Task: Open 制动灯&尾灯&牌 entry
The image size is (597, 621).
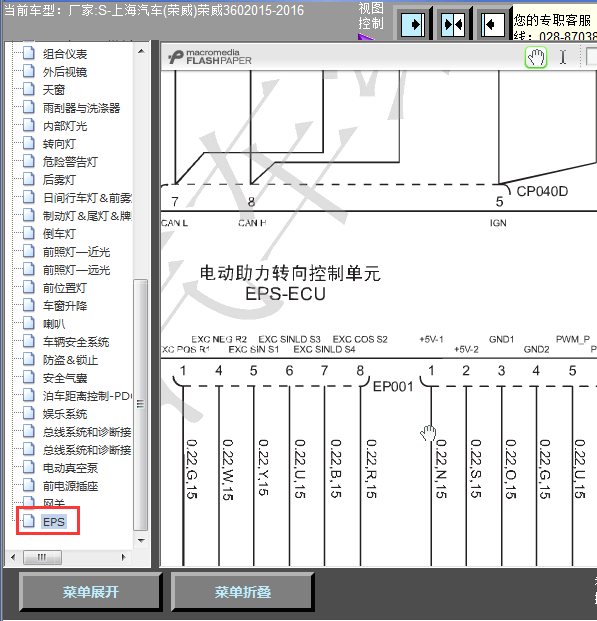Action: [87, 216]
